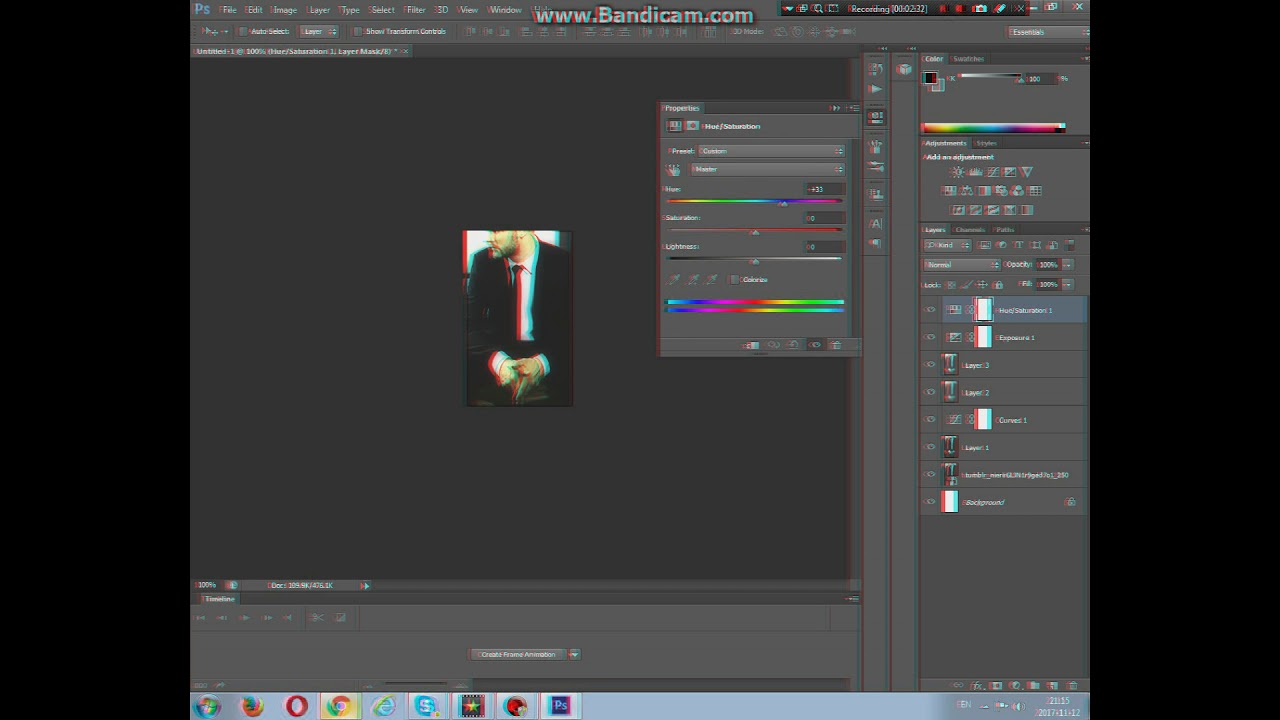
Task: Click the Create Frame Animation button
Action: point(518,654)
